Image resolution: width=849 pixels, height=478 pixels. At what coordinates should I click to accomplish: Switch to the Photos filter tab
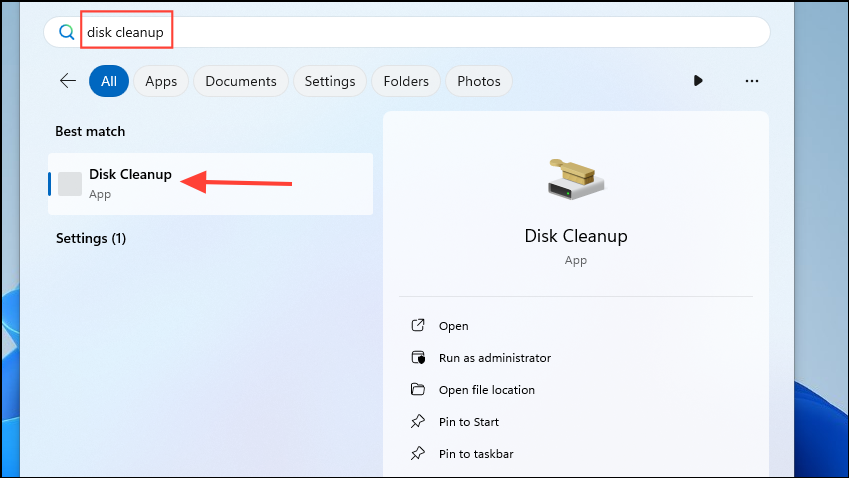coord(479,81)
